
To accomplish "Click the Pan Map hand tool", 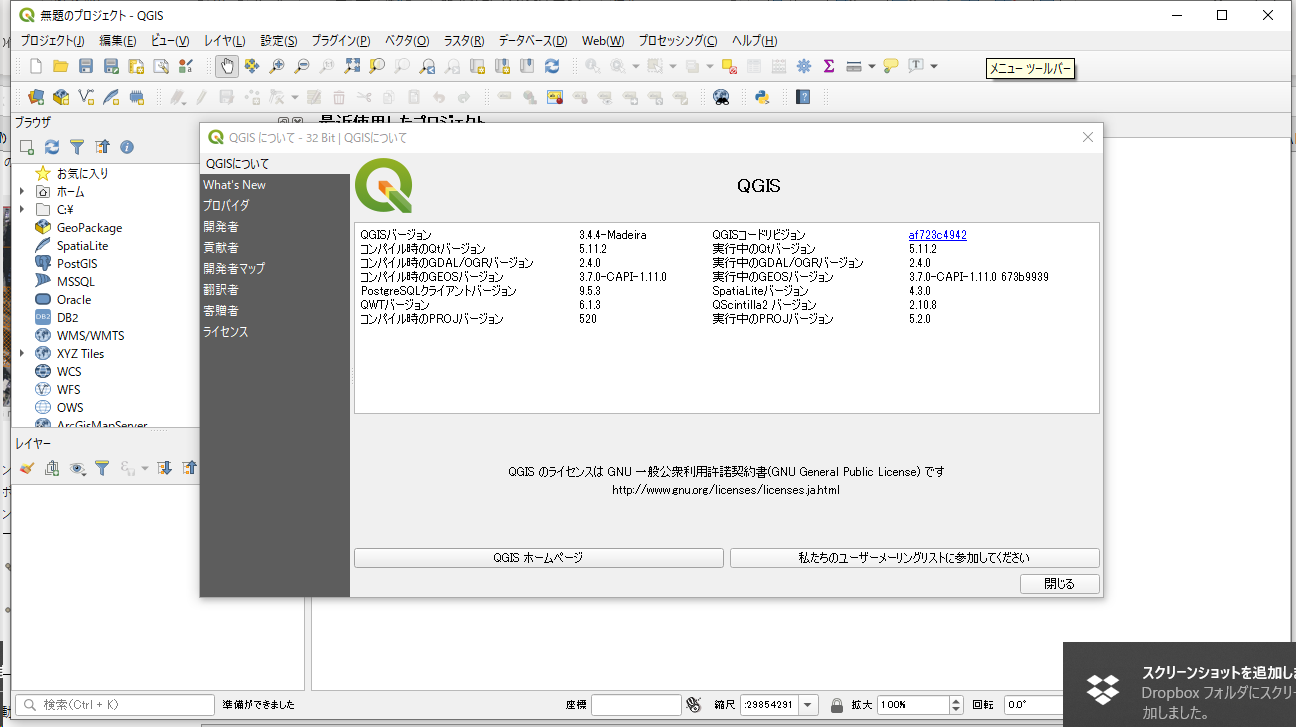I will (x=227, y=66).
